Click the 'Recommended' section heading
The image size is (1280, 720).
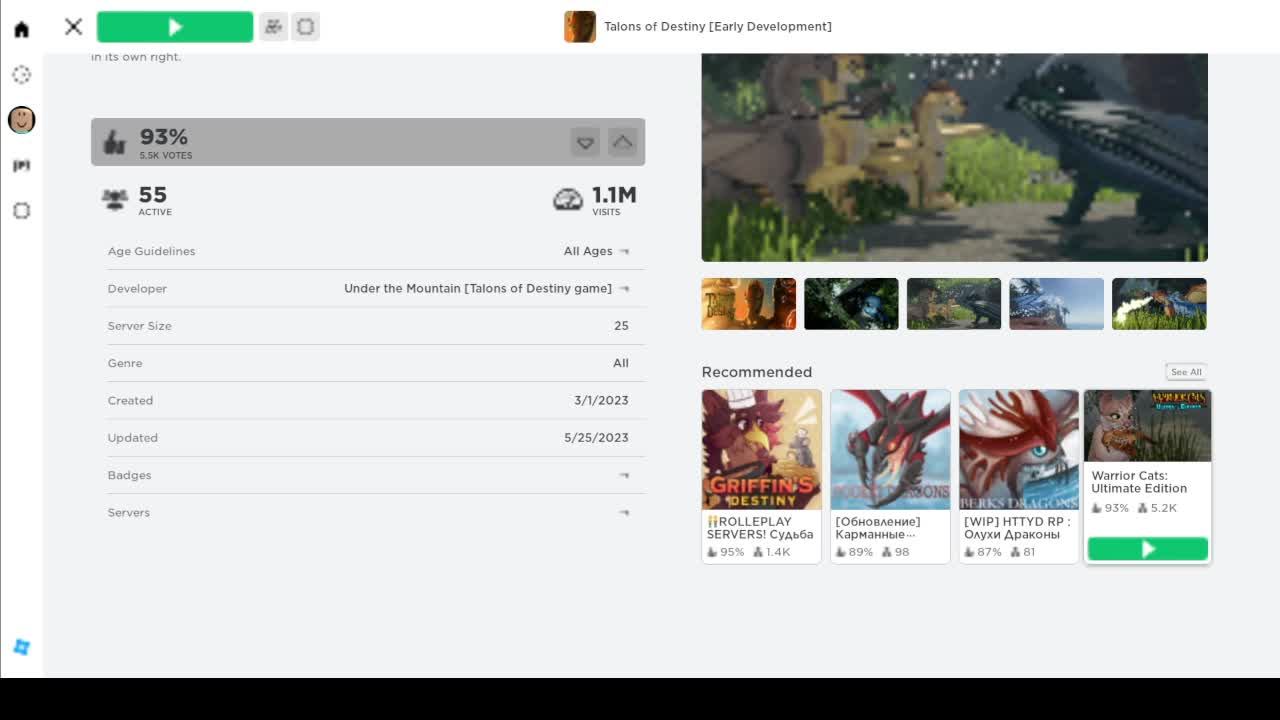tap(757, 372)
